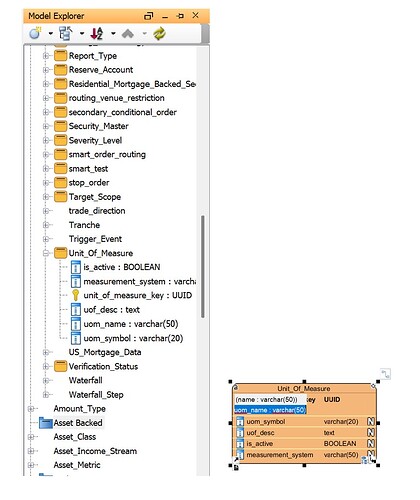This screenshot has height=500, width=420.
Task: Click the measurement_system column row in entity
Action: 305,455
